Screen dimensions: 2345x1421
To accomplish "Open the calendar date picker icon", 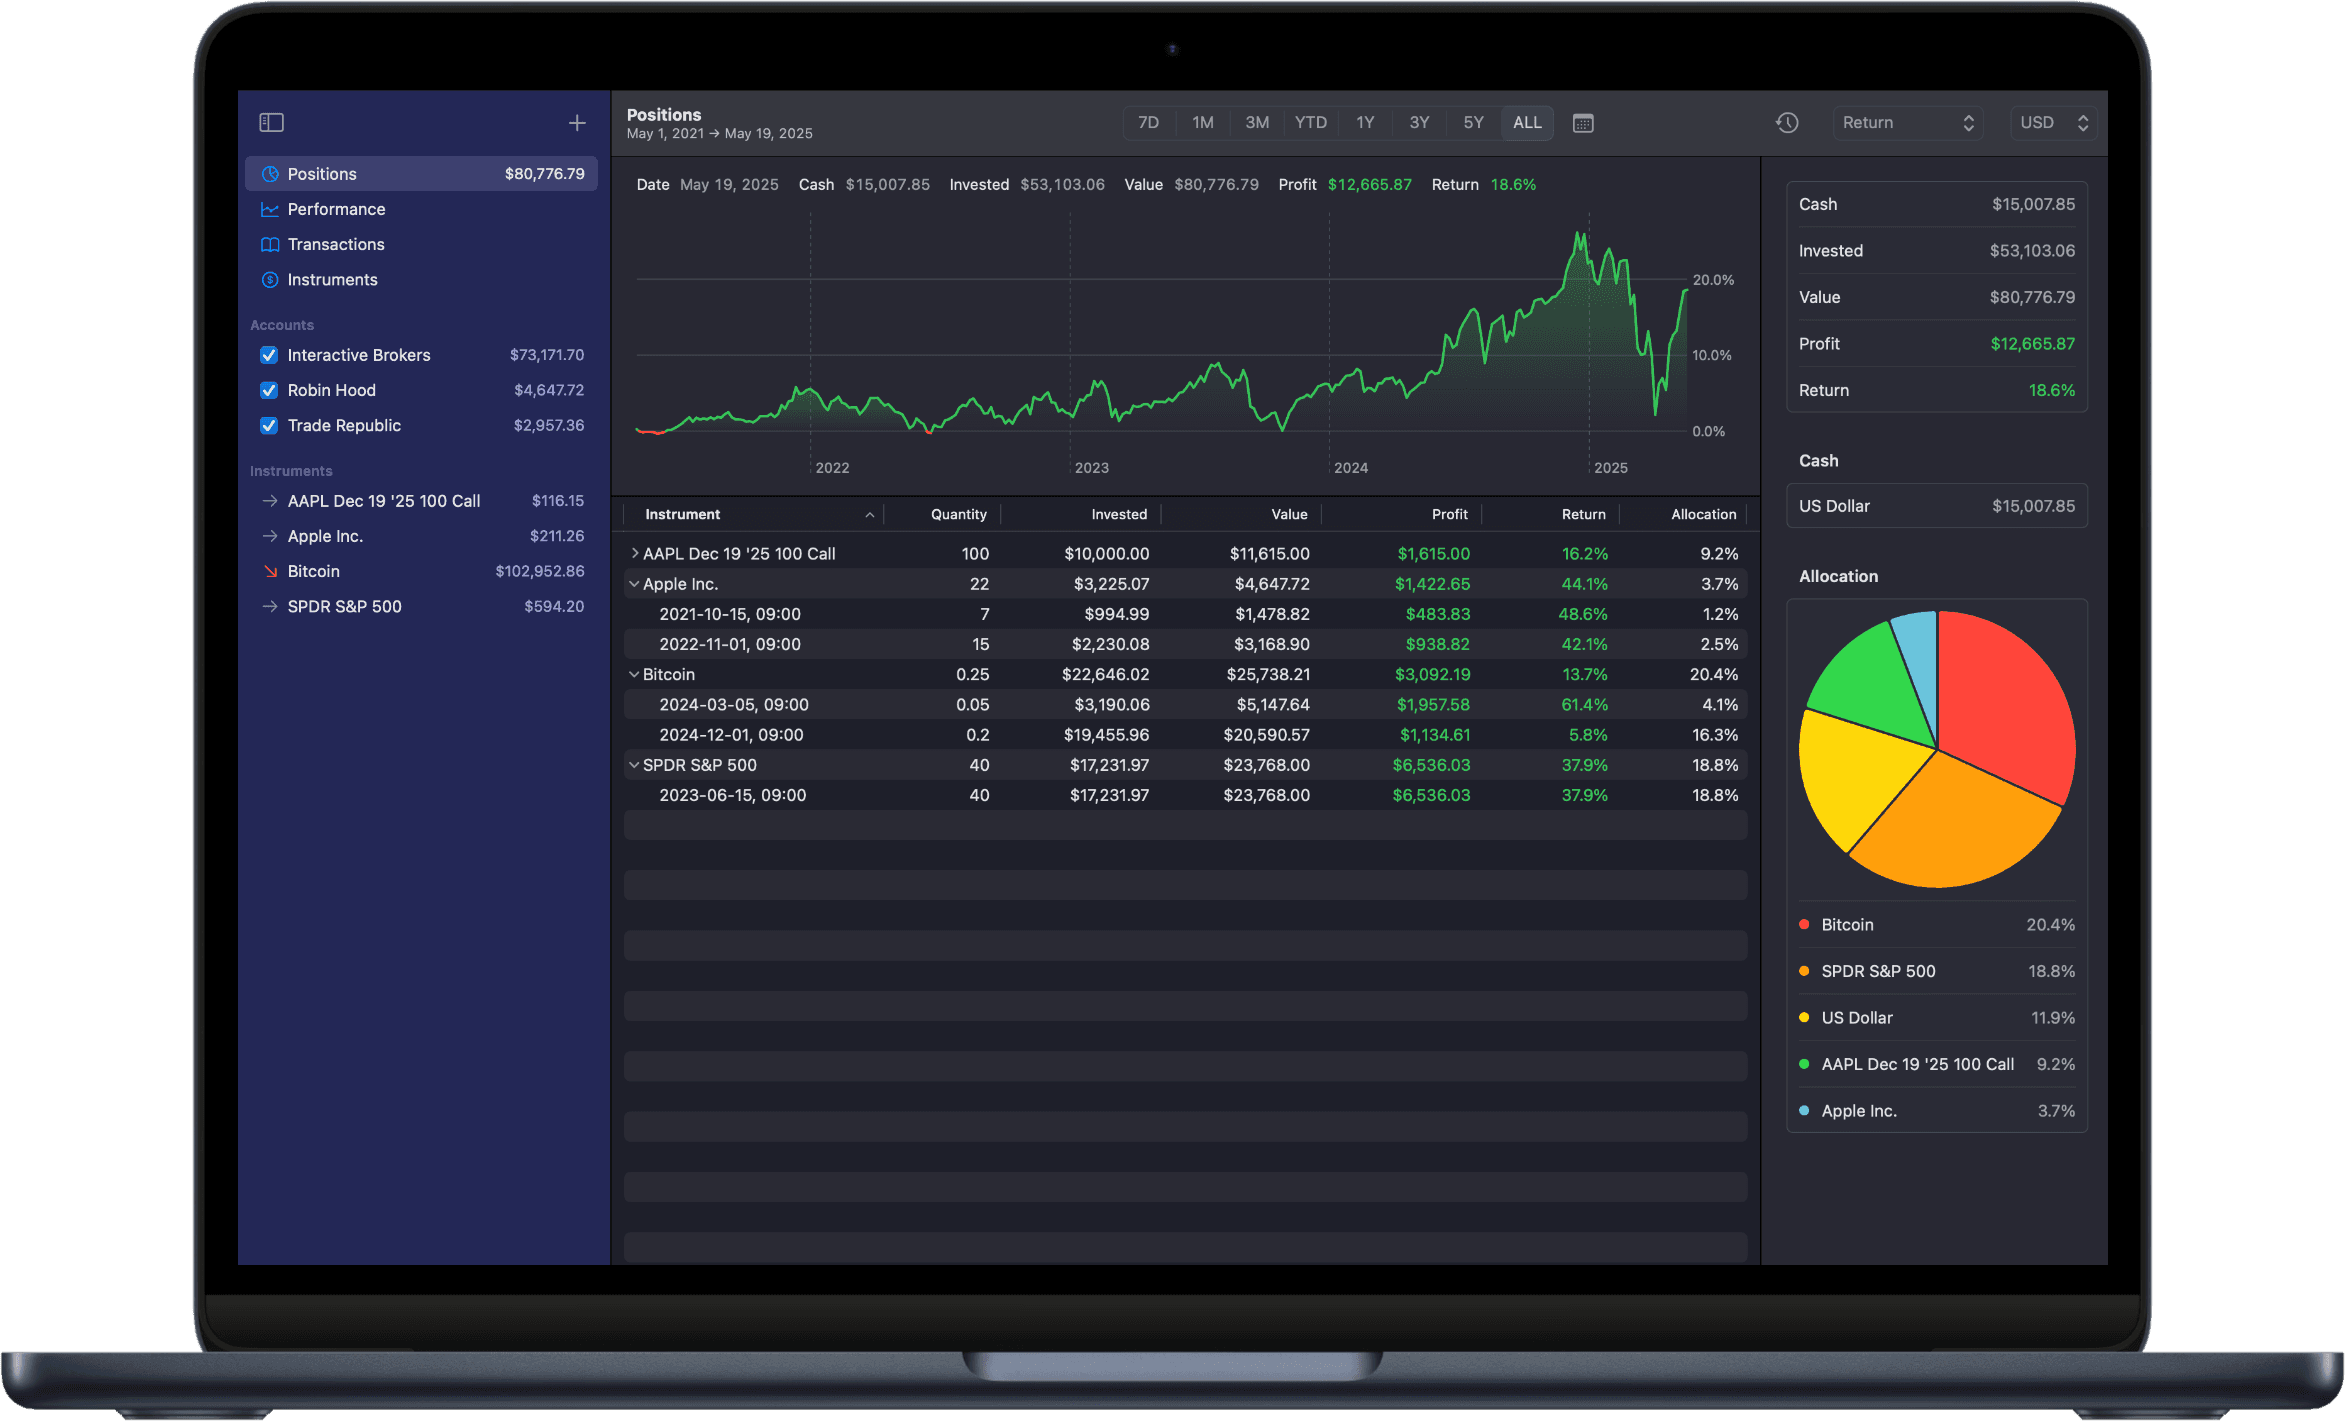I will [1583, 122].
